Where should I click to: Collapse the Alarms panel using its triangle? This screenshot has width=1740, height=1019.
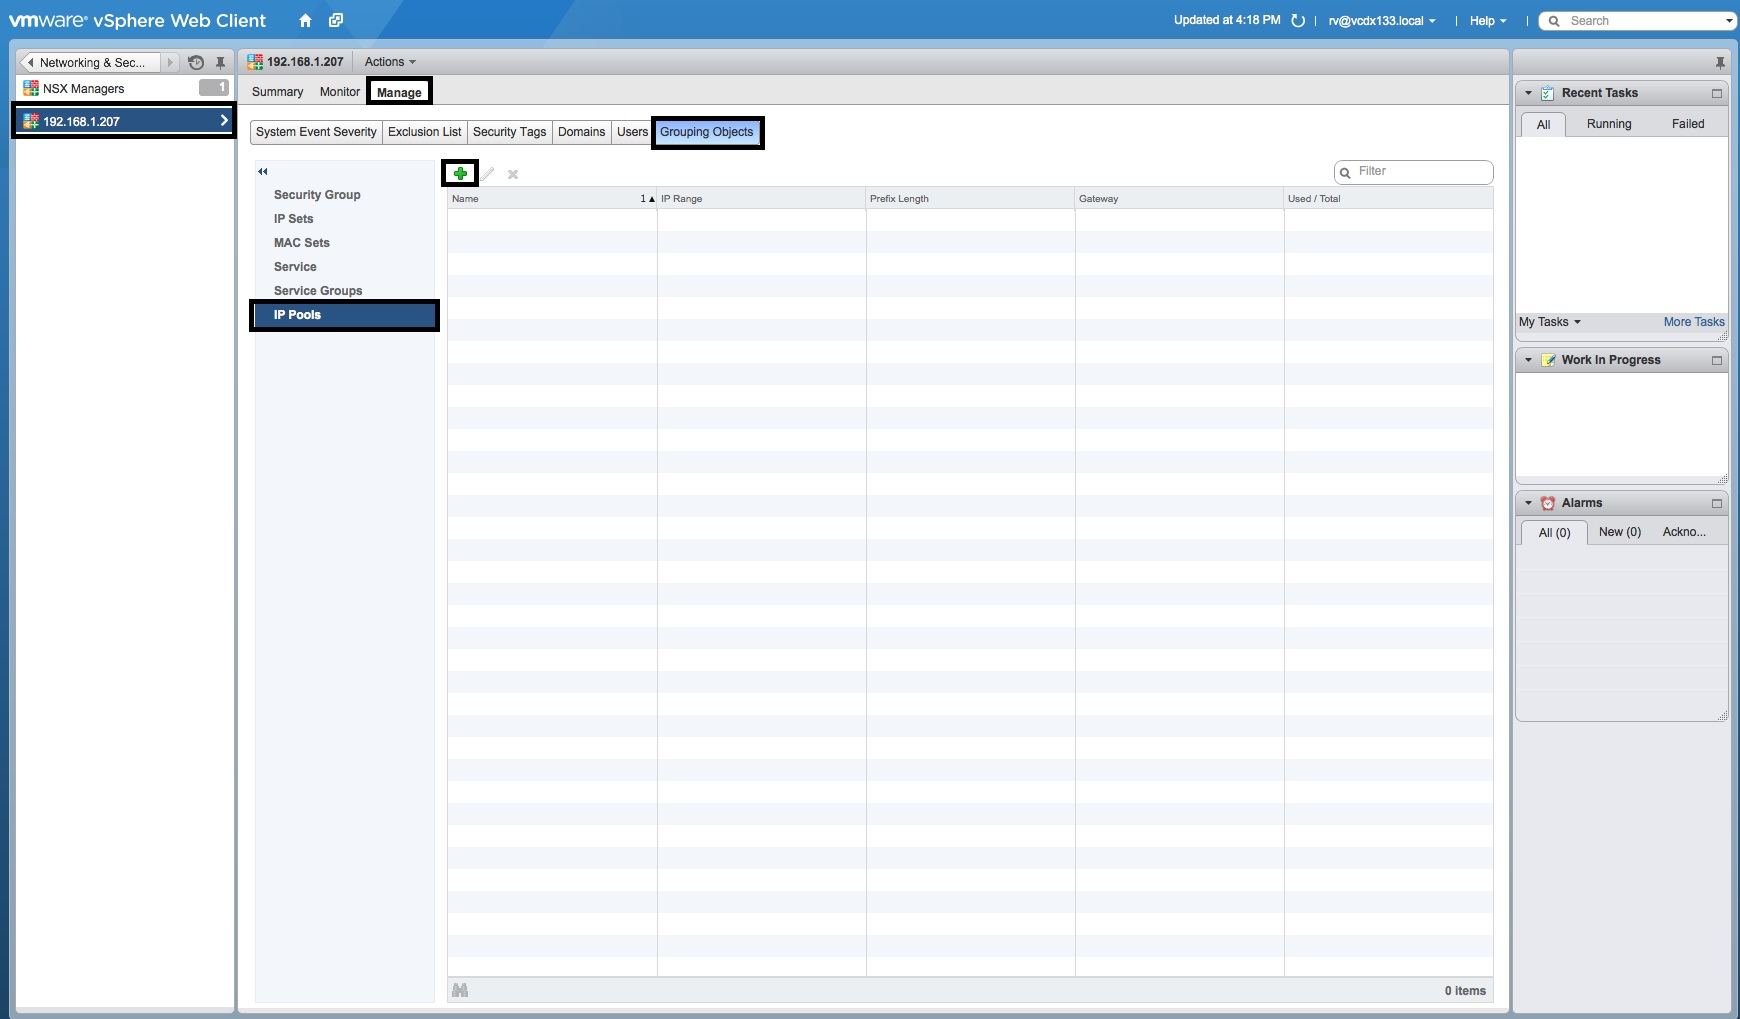coord(1528,503)
